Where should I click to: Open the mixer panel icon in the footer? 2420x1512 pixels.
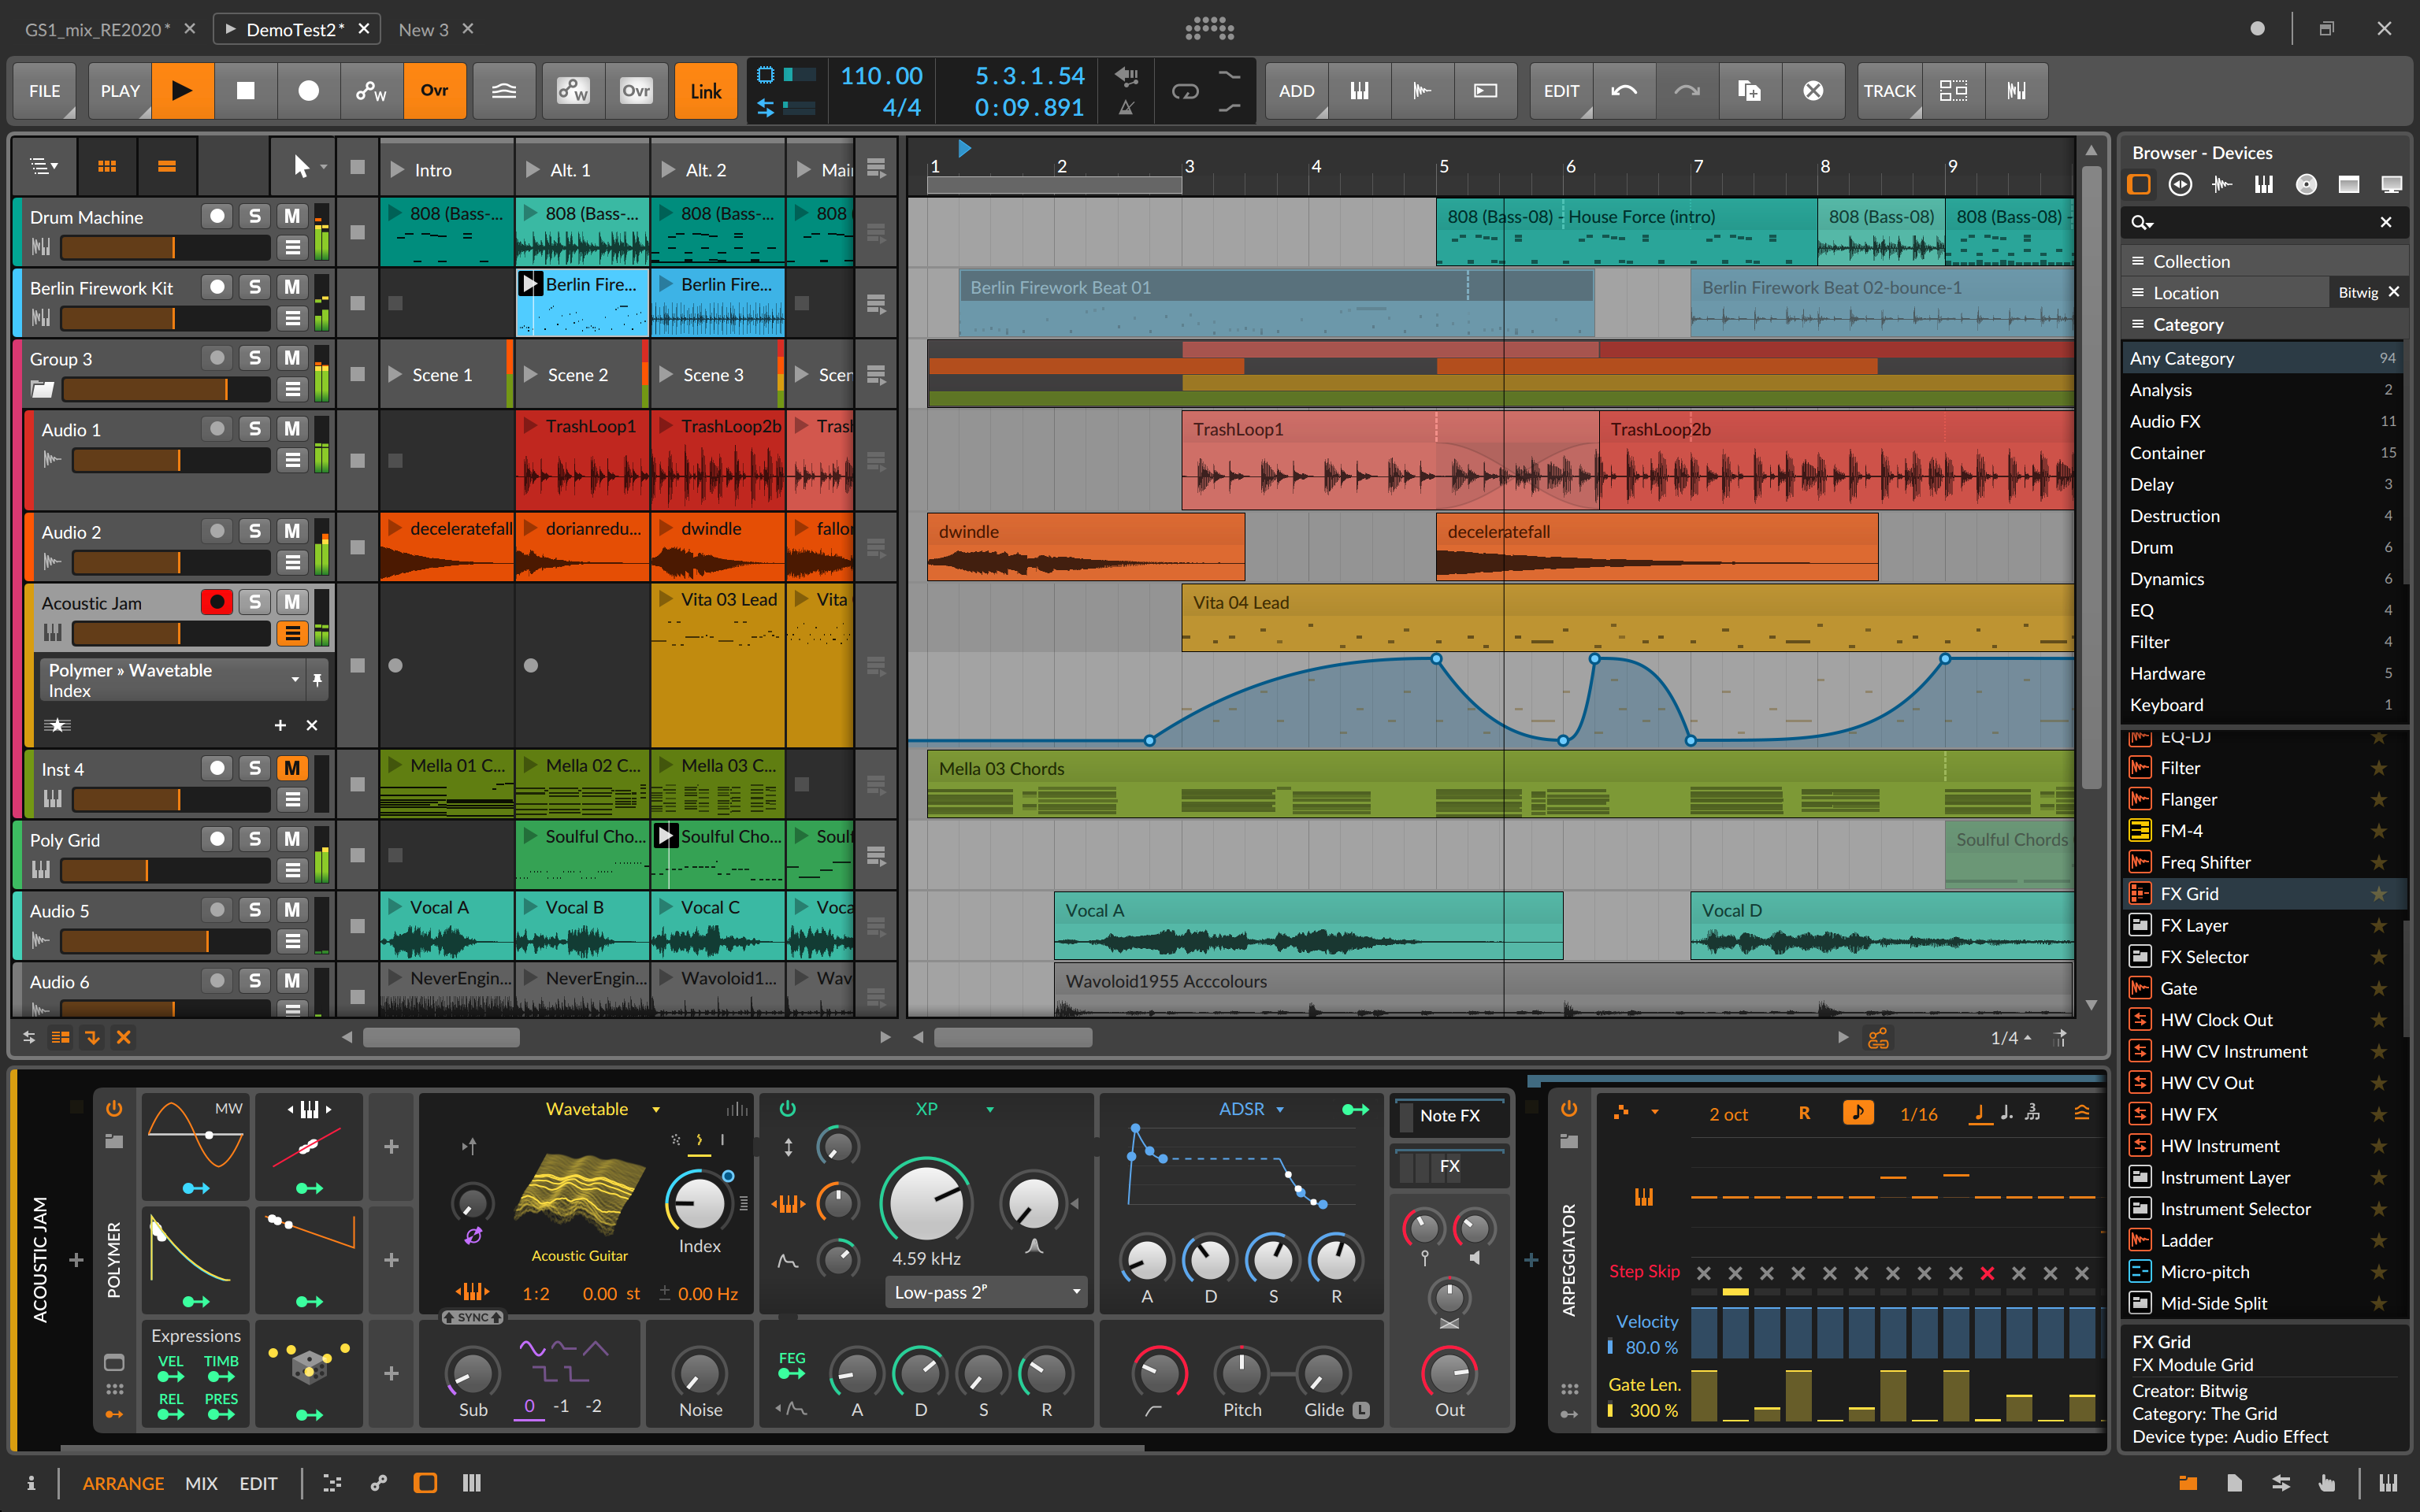[472, 1483]
